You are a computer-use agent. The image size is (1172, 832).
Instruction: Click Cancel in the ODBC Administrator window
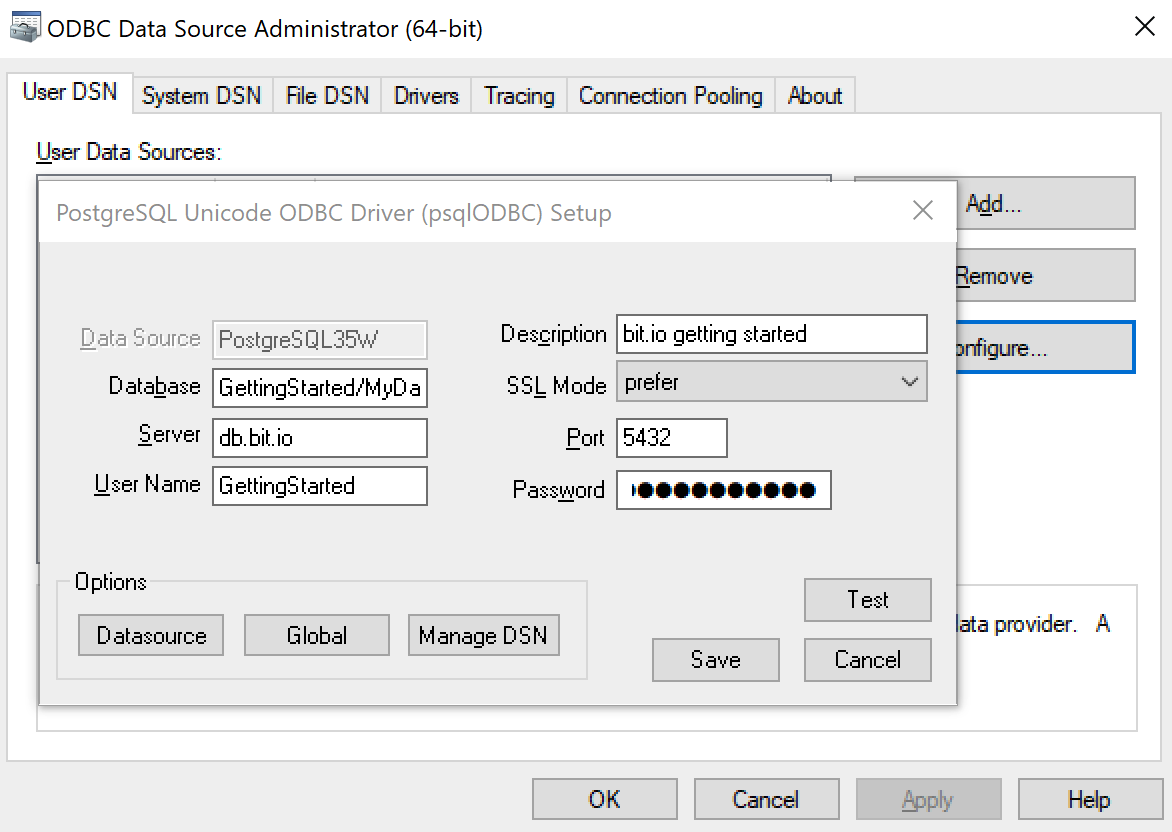(766, 799)
